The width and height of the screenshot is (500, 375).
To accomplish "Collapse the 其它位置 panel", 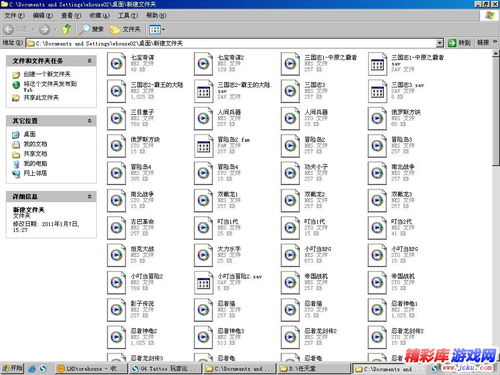I will (89, 121).
